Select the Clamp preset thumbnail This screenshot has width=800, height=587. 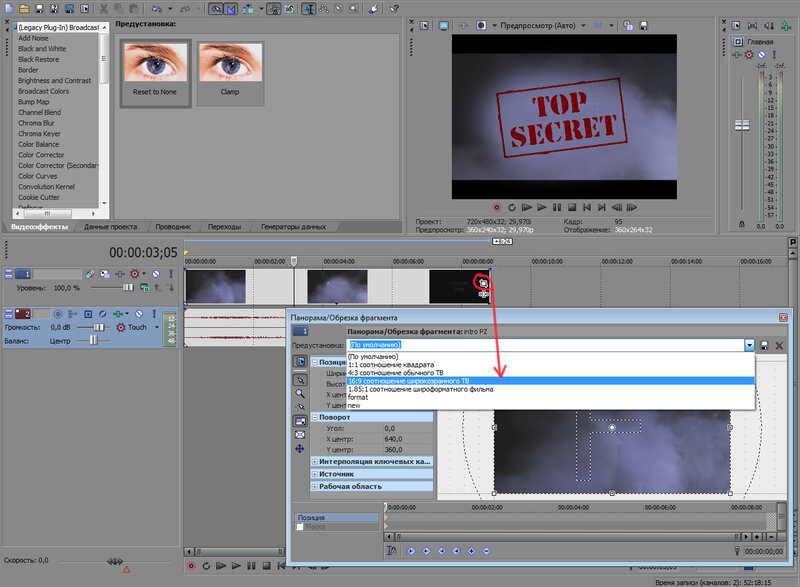(x=230, y=74)
